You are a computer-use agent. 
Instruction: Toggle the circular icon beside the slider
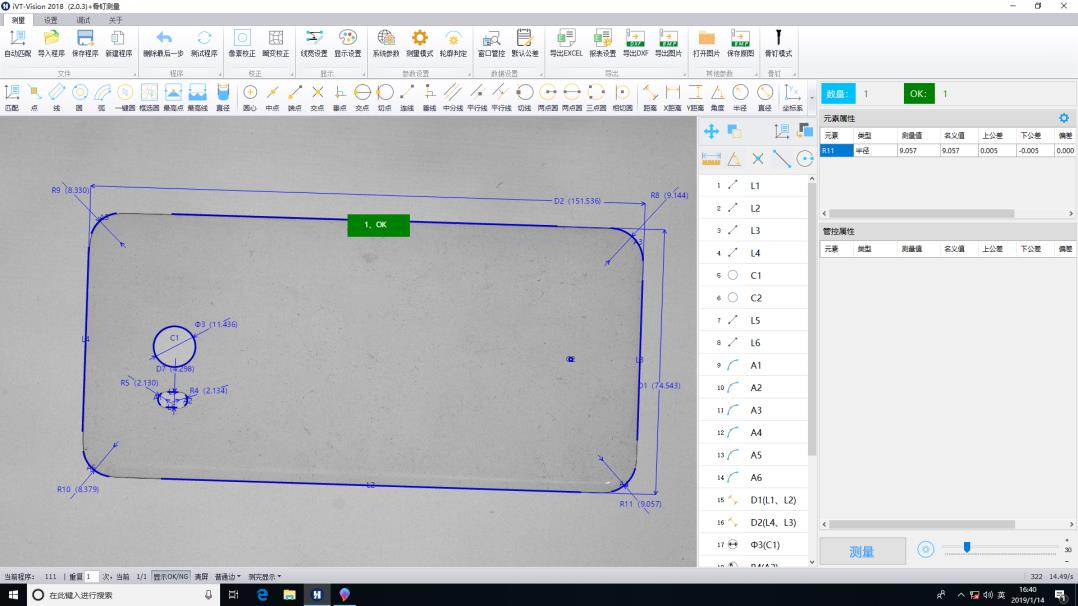(x=925, y=549)
